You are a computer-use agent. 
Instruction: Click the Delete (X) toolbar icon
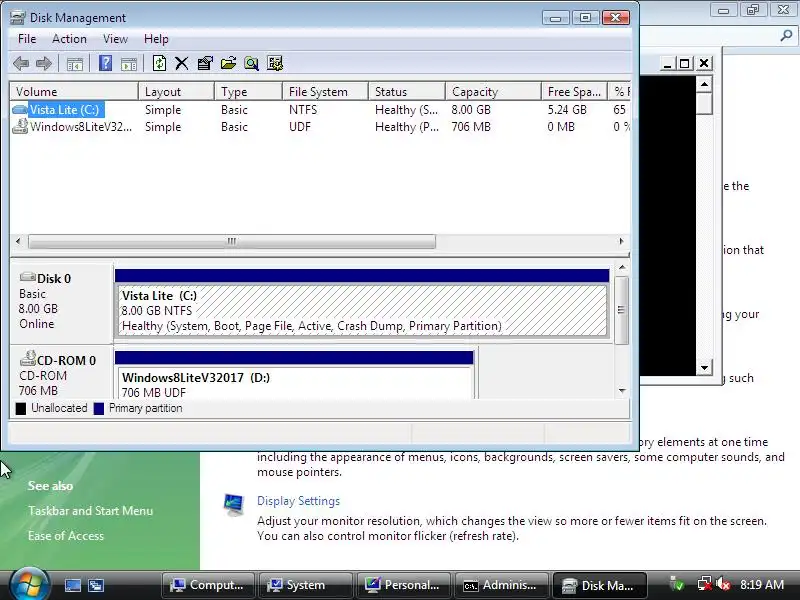click(182, 63)
